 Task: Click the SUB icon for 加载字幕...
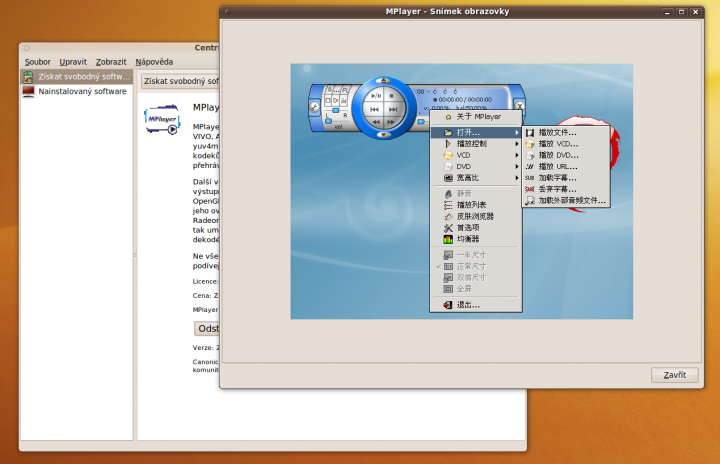click(x=530, y=178)
